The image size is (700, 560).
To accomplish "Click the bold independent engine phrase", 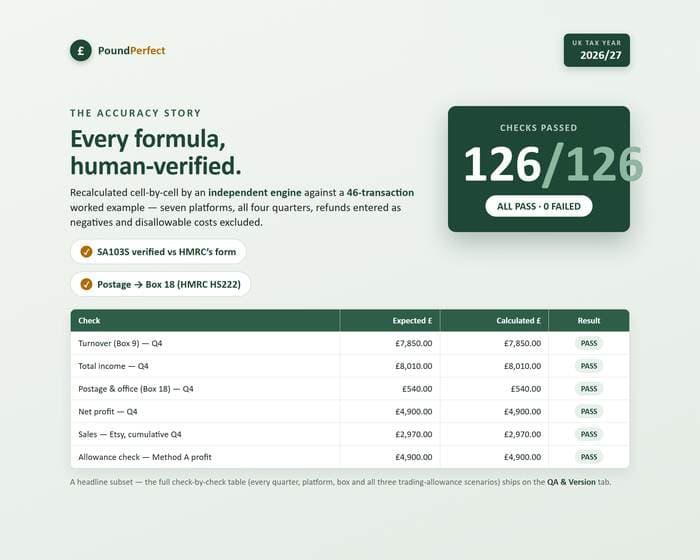I will pos(255,192).
